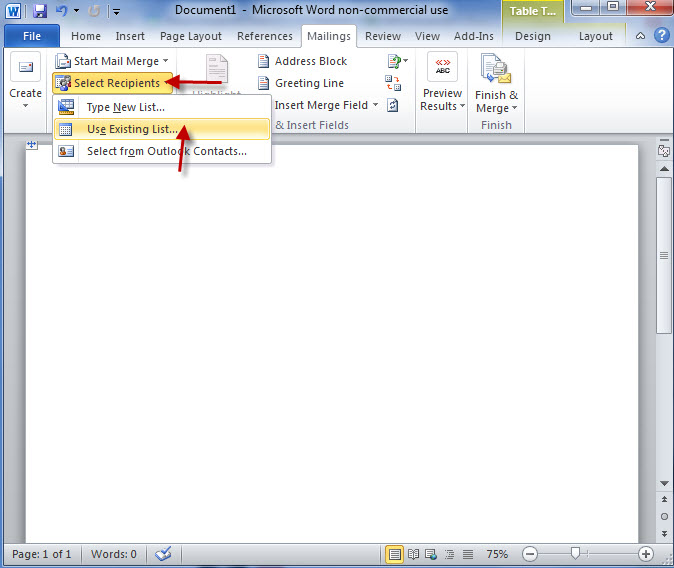Insert an Address Block

pos(302,61)
